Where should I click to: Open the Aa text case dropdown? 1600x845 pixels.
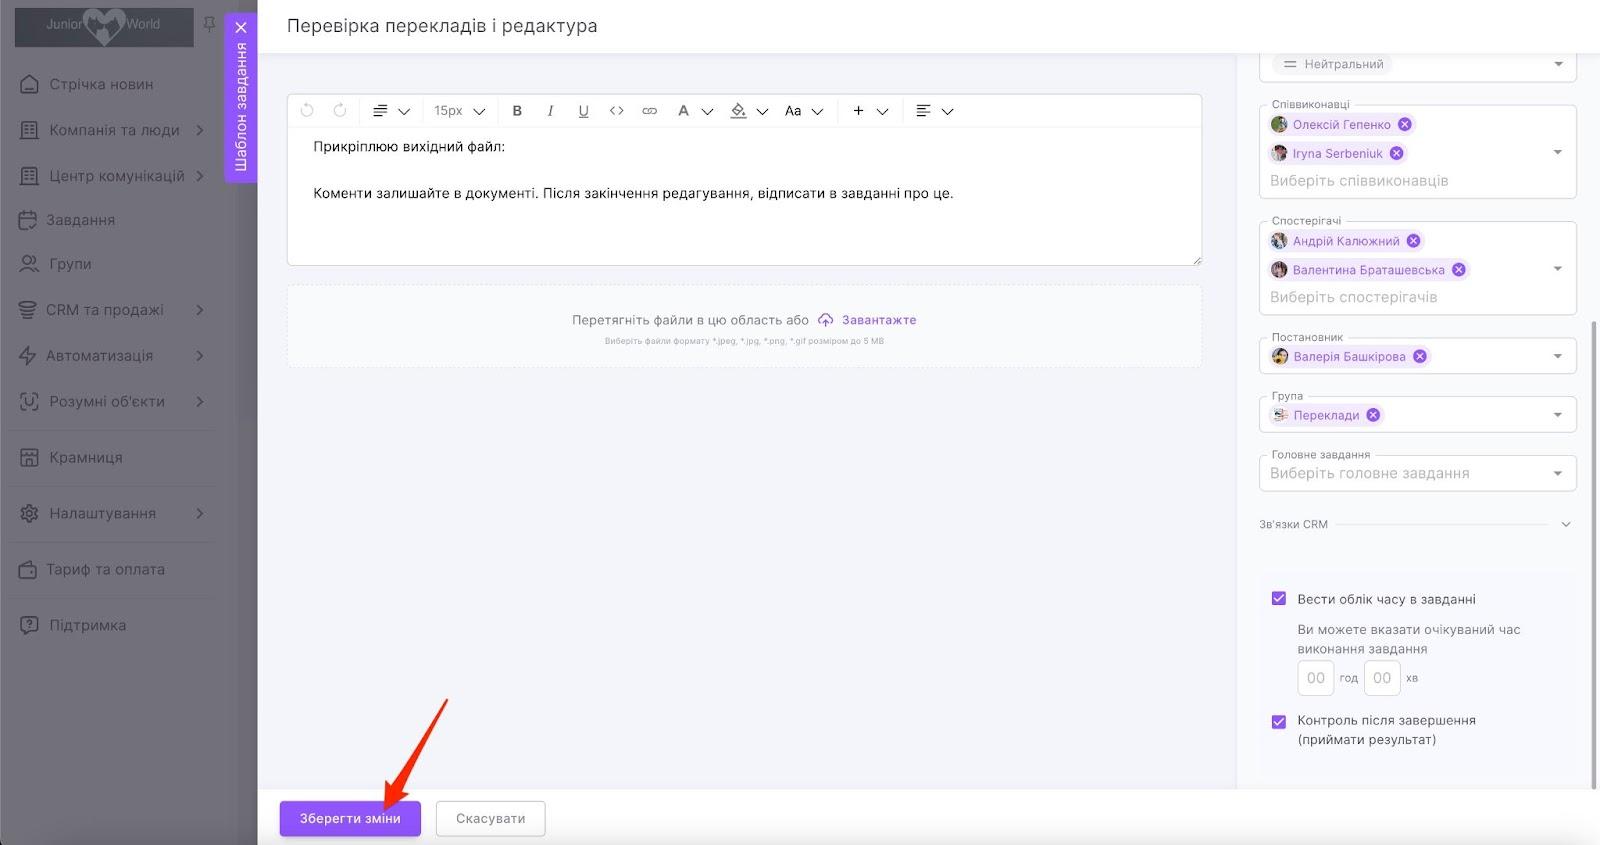click(803, 111)
